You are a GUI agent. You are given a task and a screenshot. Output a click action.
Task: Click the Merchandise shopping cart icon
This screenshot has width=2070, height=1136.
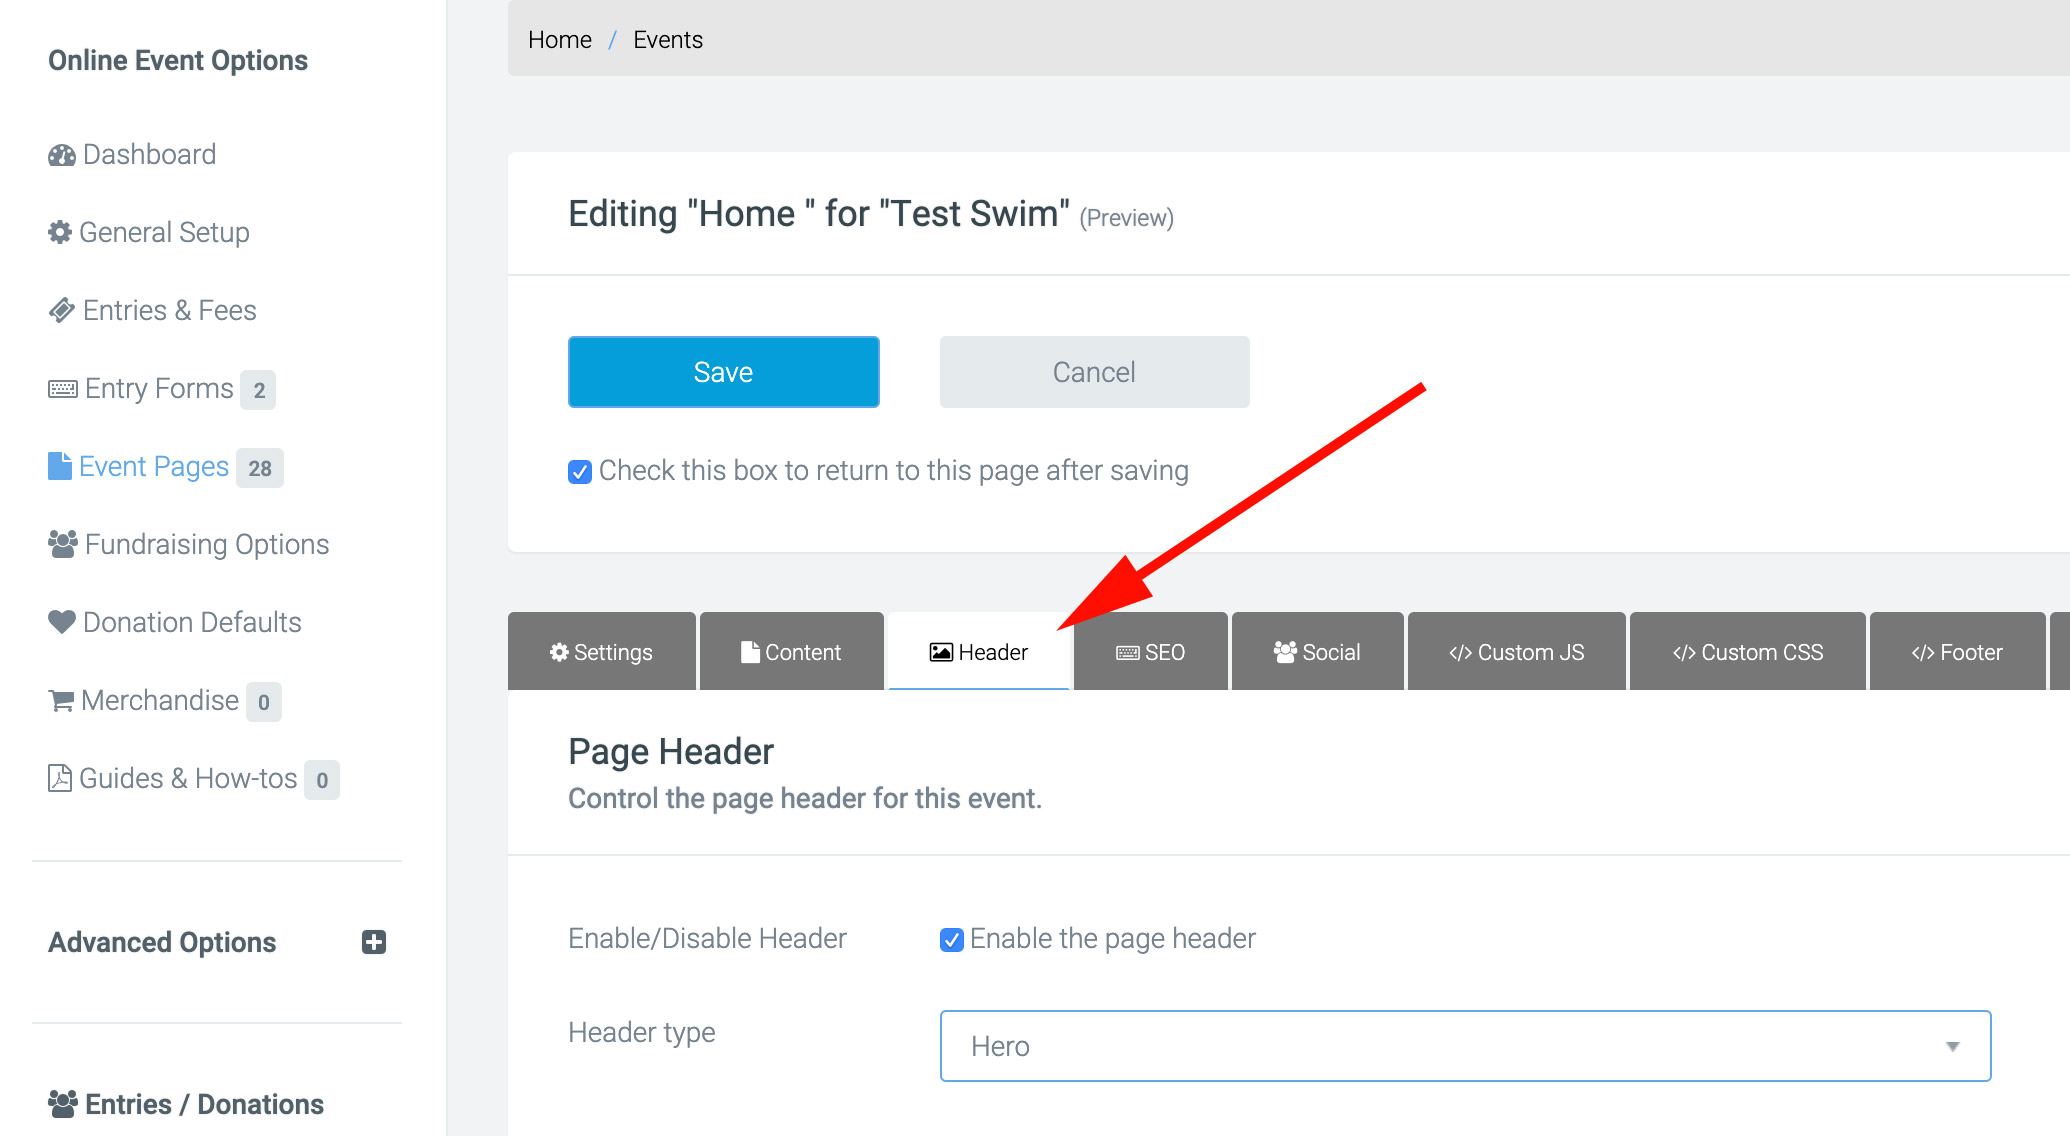tap(61, 701)
